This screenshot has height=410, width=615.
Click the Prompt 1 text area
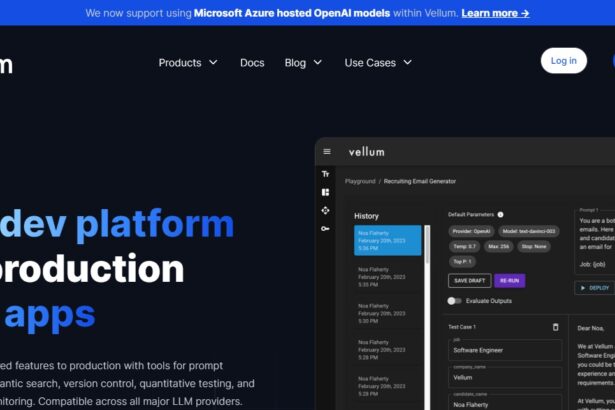tap(595, 241)
